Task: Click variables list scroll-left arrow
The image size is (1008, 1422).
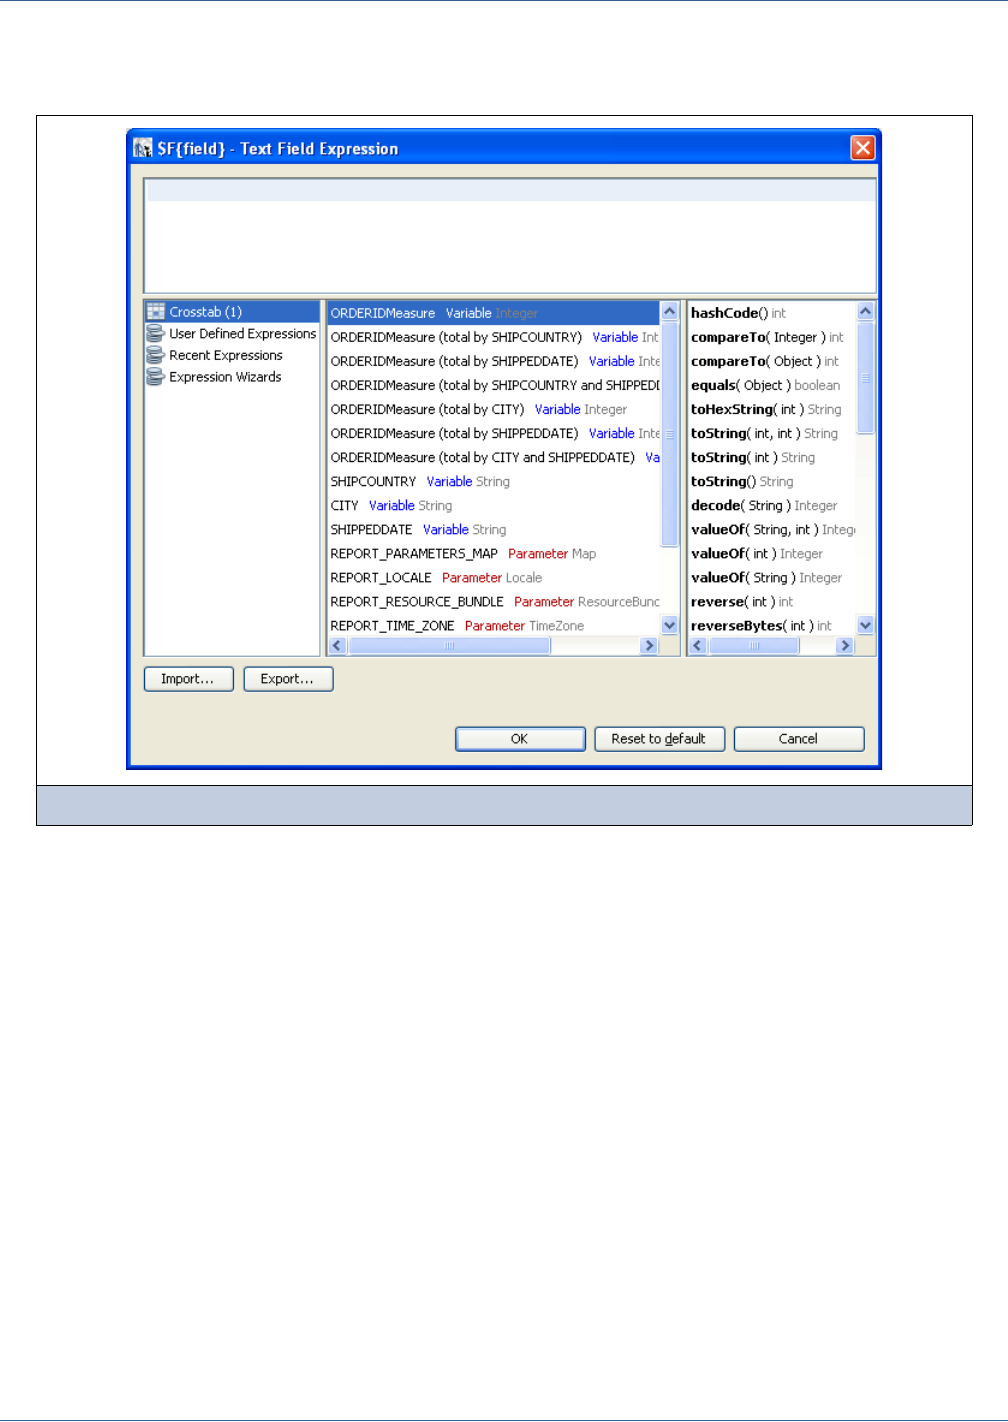Action: click(337, 646)
